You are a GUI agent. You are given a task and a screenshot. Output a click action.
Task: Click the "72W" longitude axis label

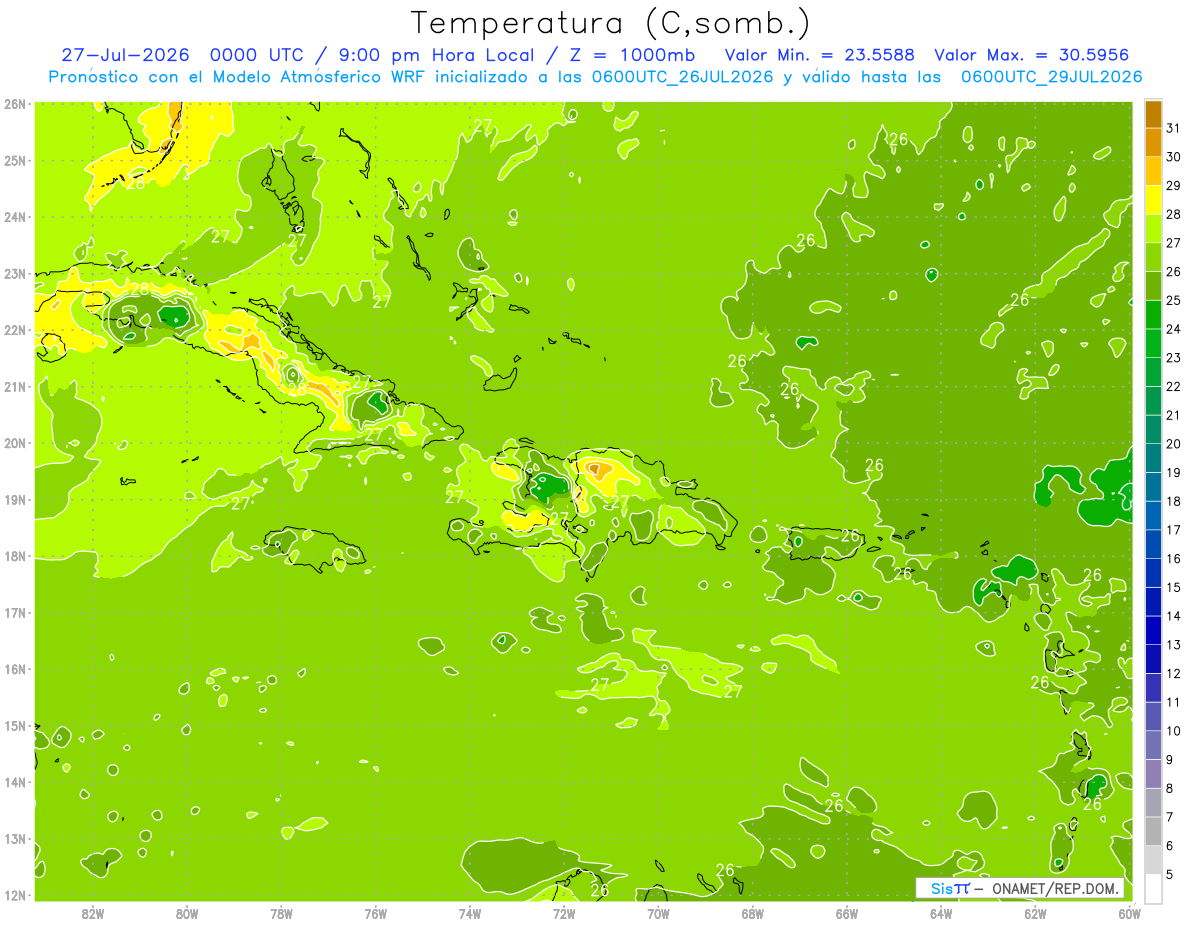click(x=564, y=913)
